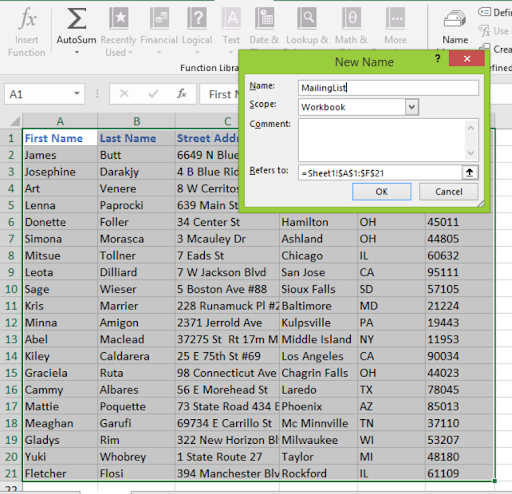Screen dimensions: 512x494
Task: Click into the Name text field
Action: point(388,88)
